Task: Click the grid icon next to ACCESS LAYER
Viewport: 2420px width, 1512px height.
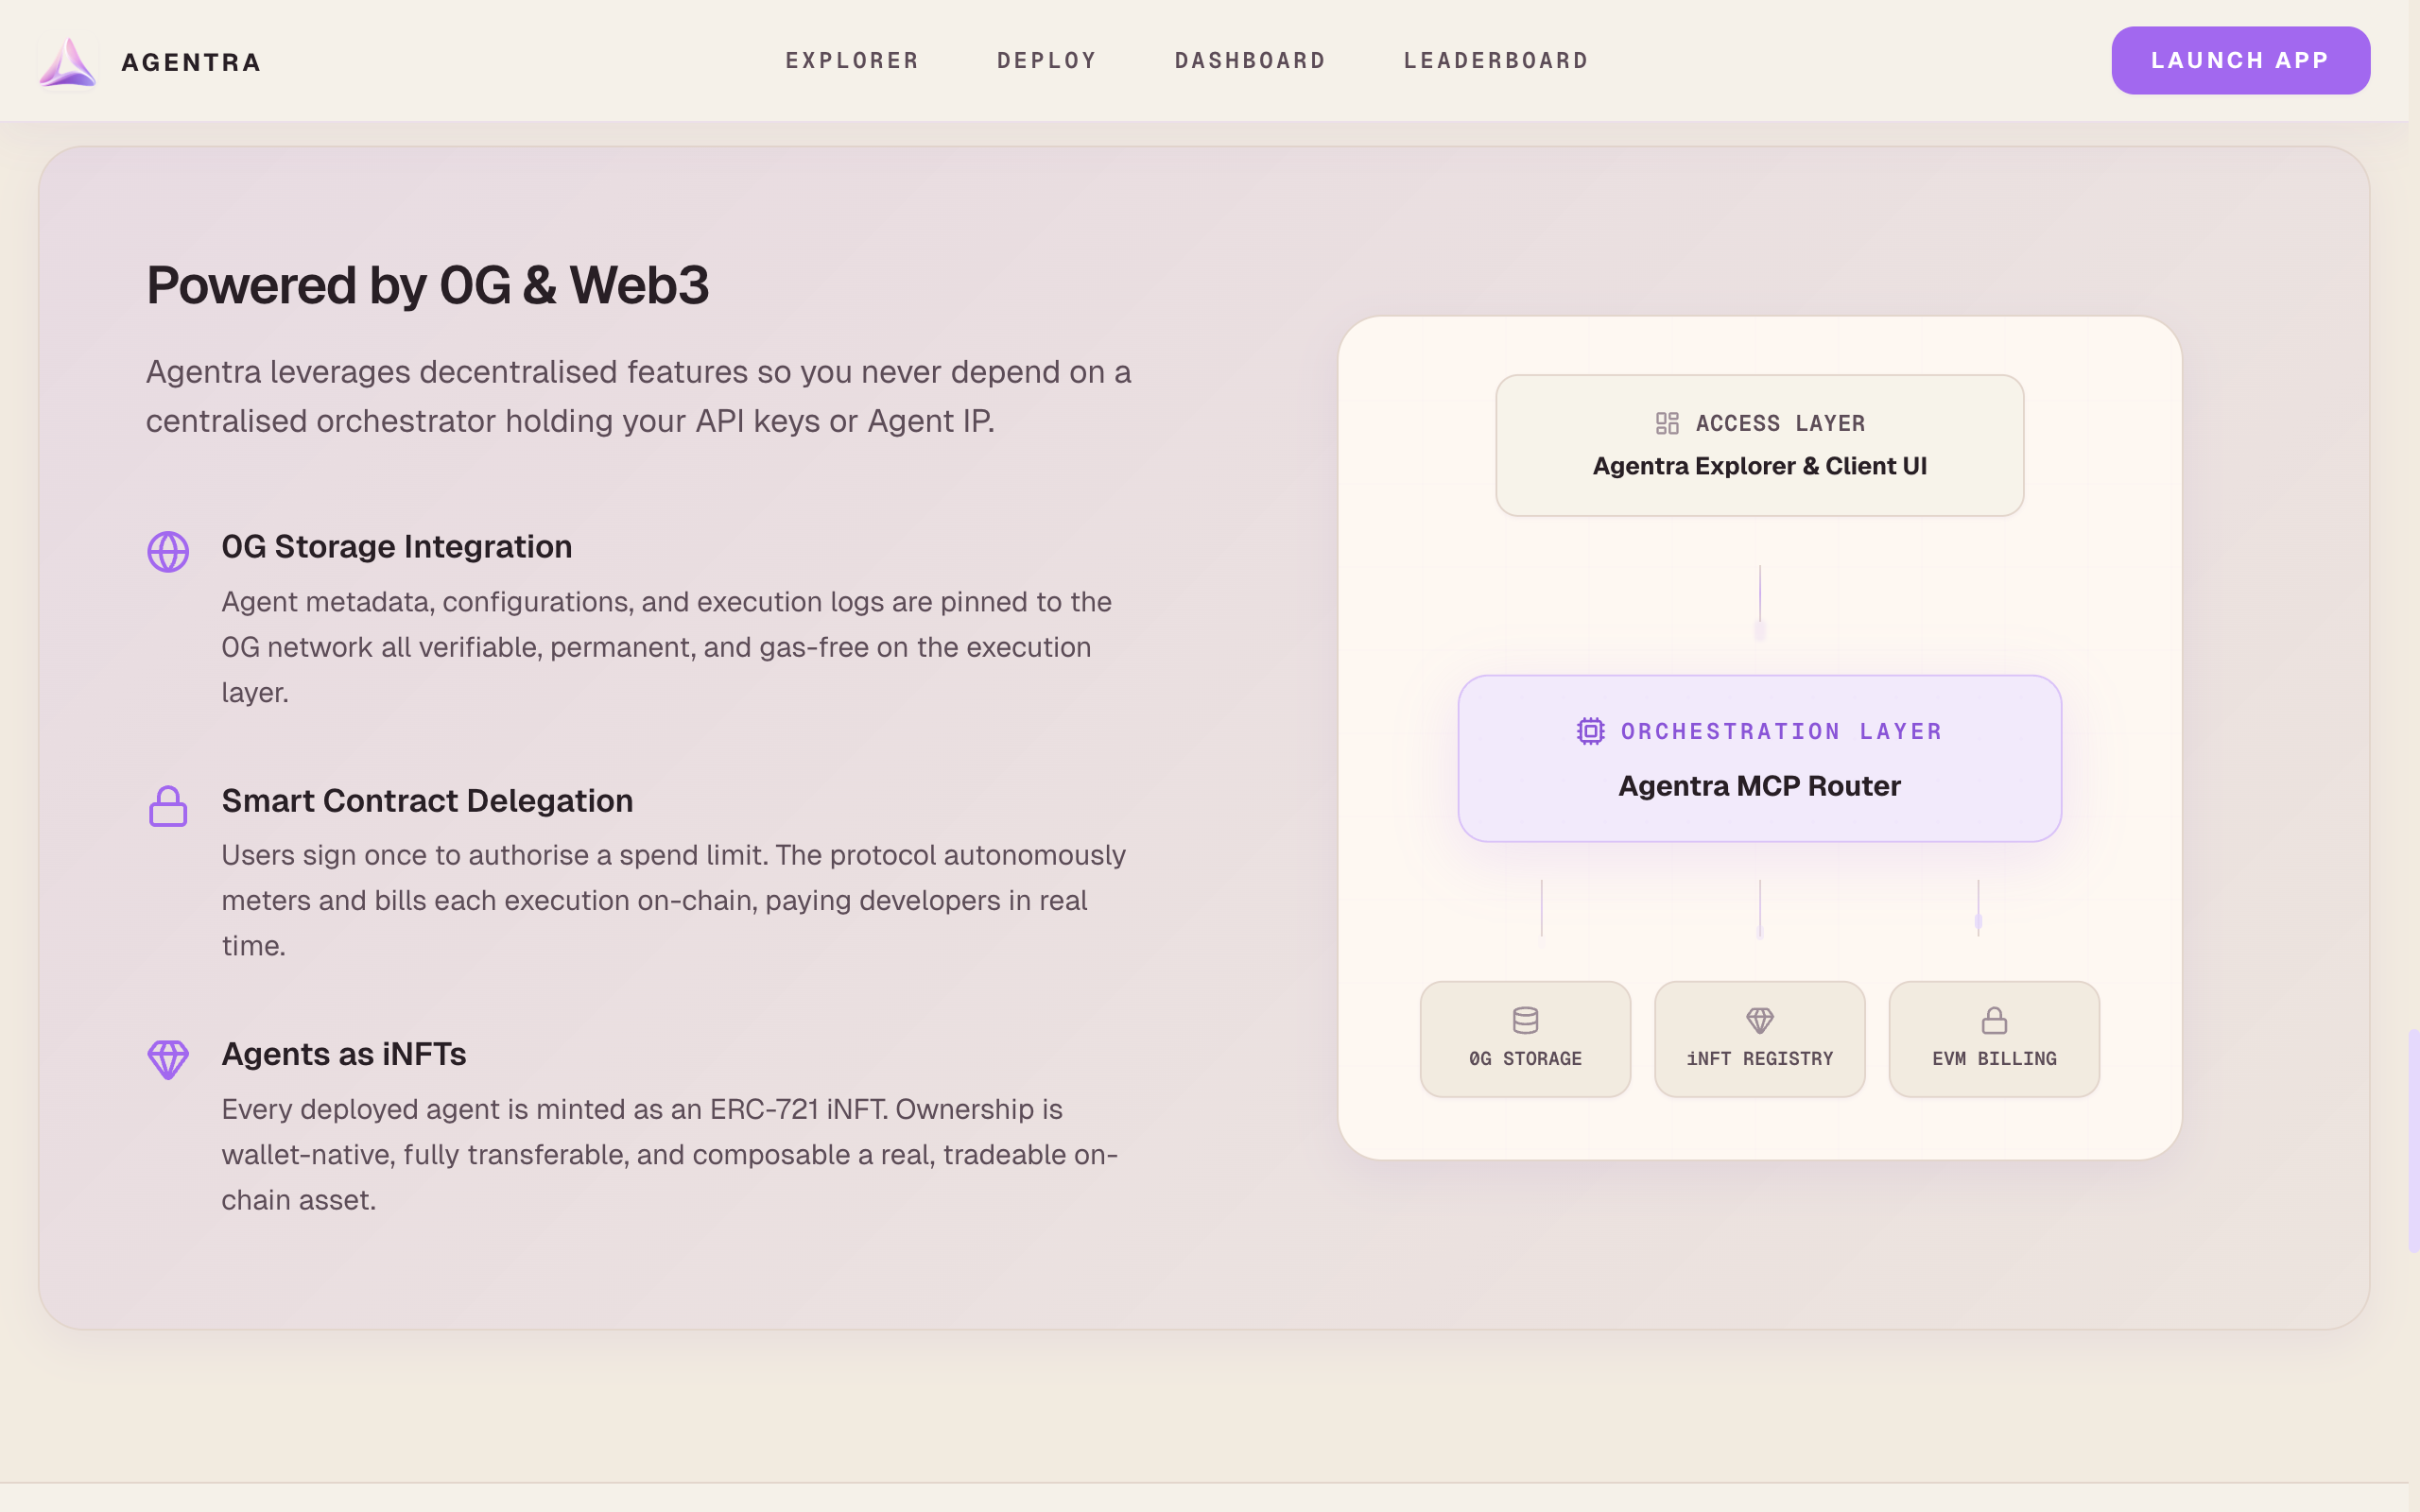Action: 1667,423
